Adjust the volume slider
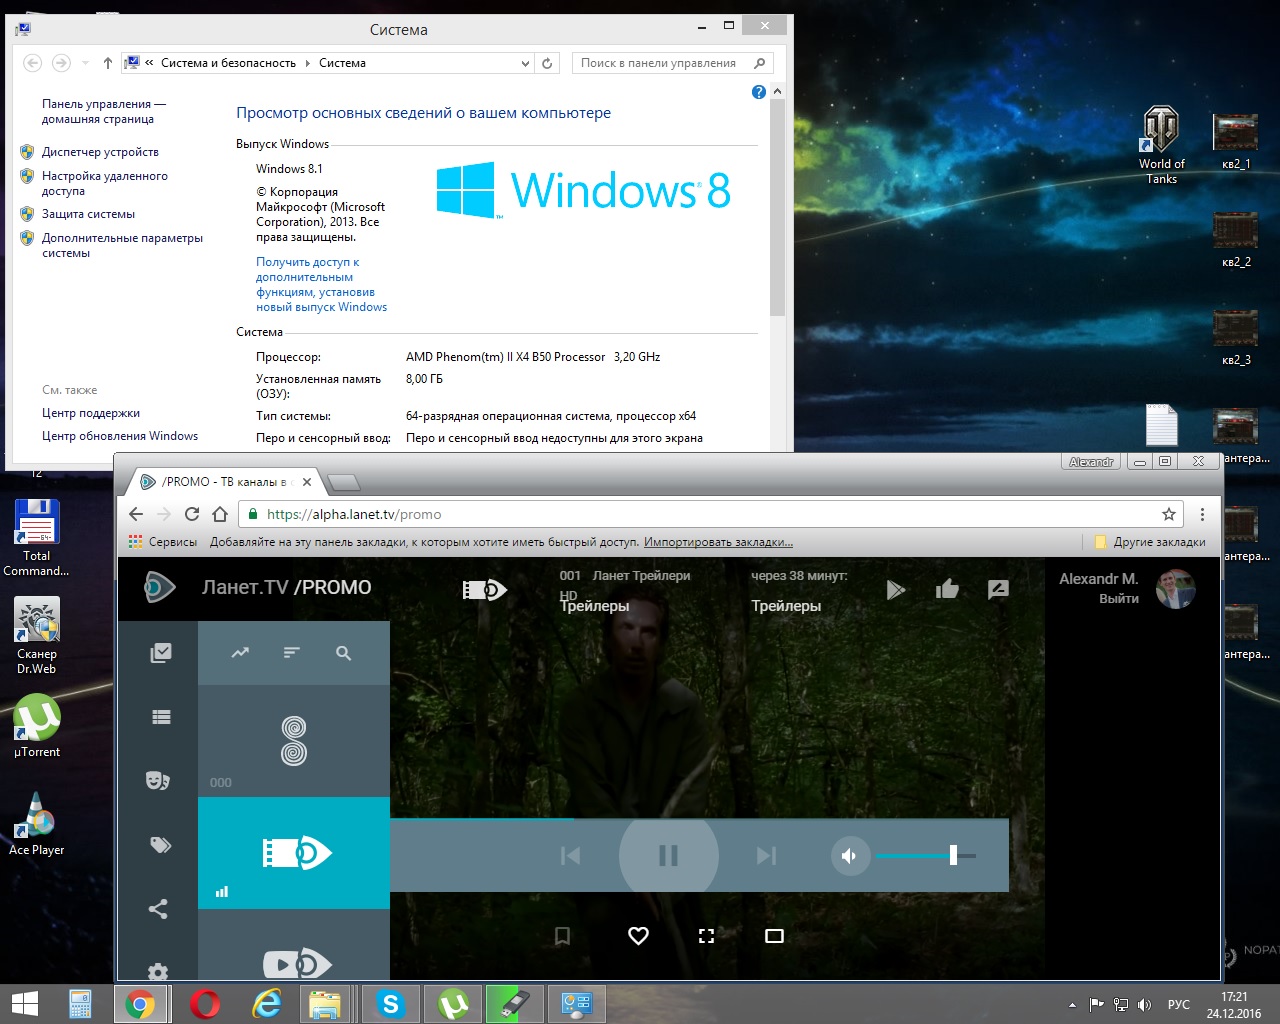The width and height of the screenshot is (1280, 1024). (x=953, y=855)
